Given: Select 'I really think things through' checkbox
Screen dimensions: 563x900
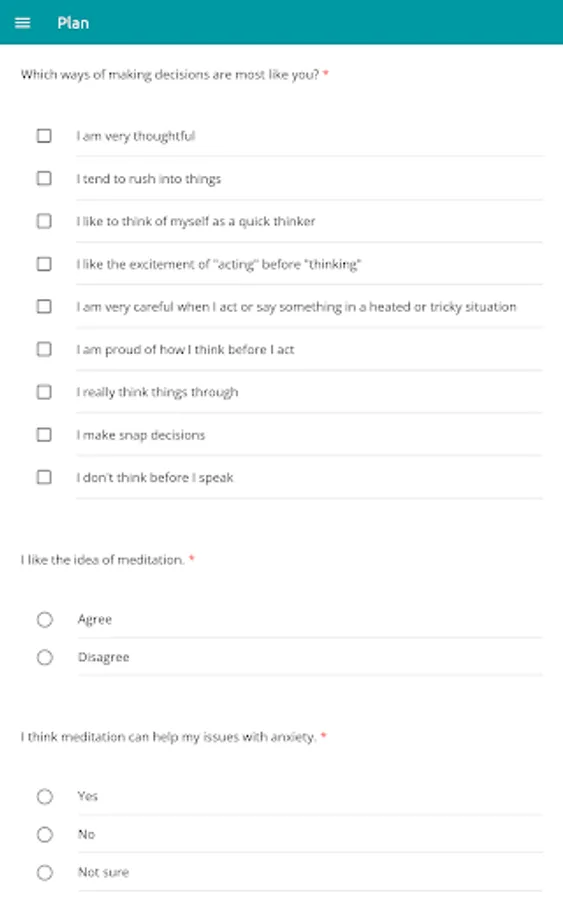Looking at the screenshot, I should (x=44, y=392).
